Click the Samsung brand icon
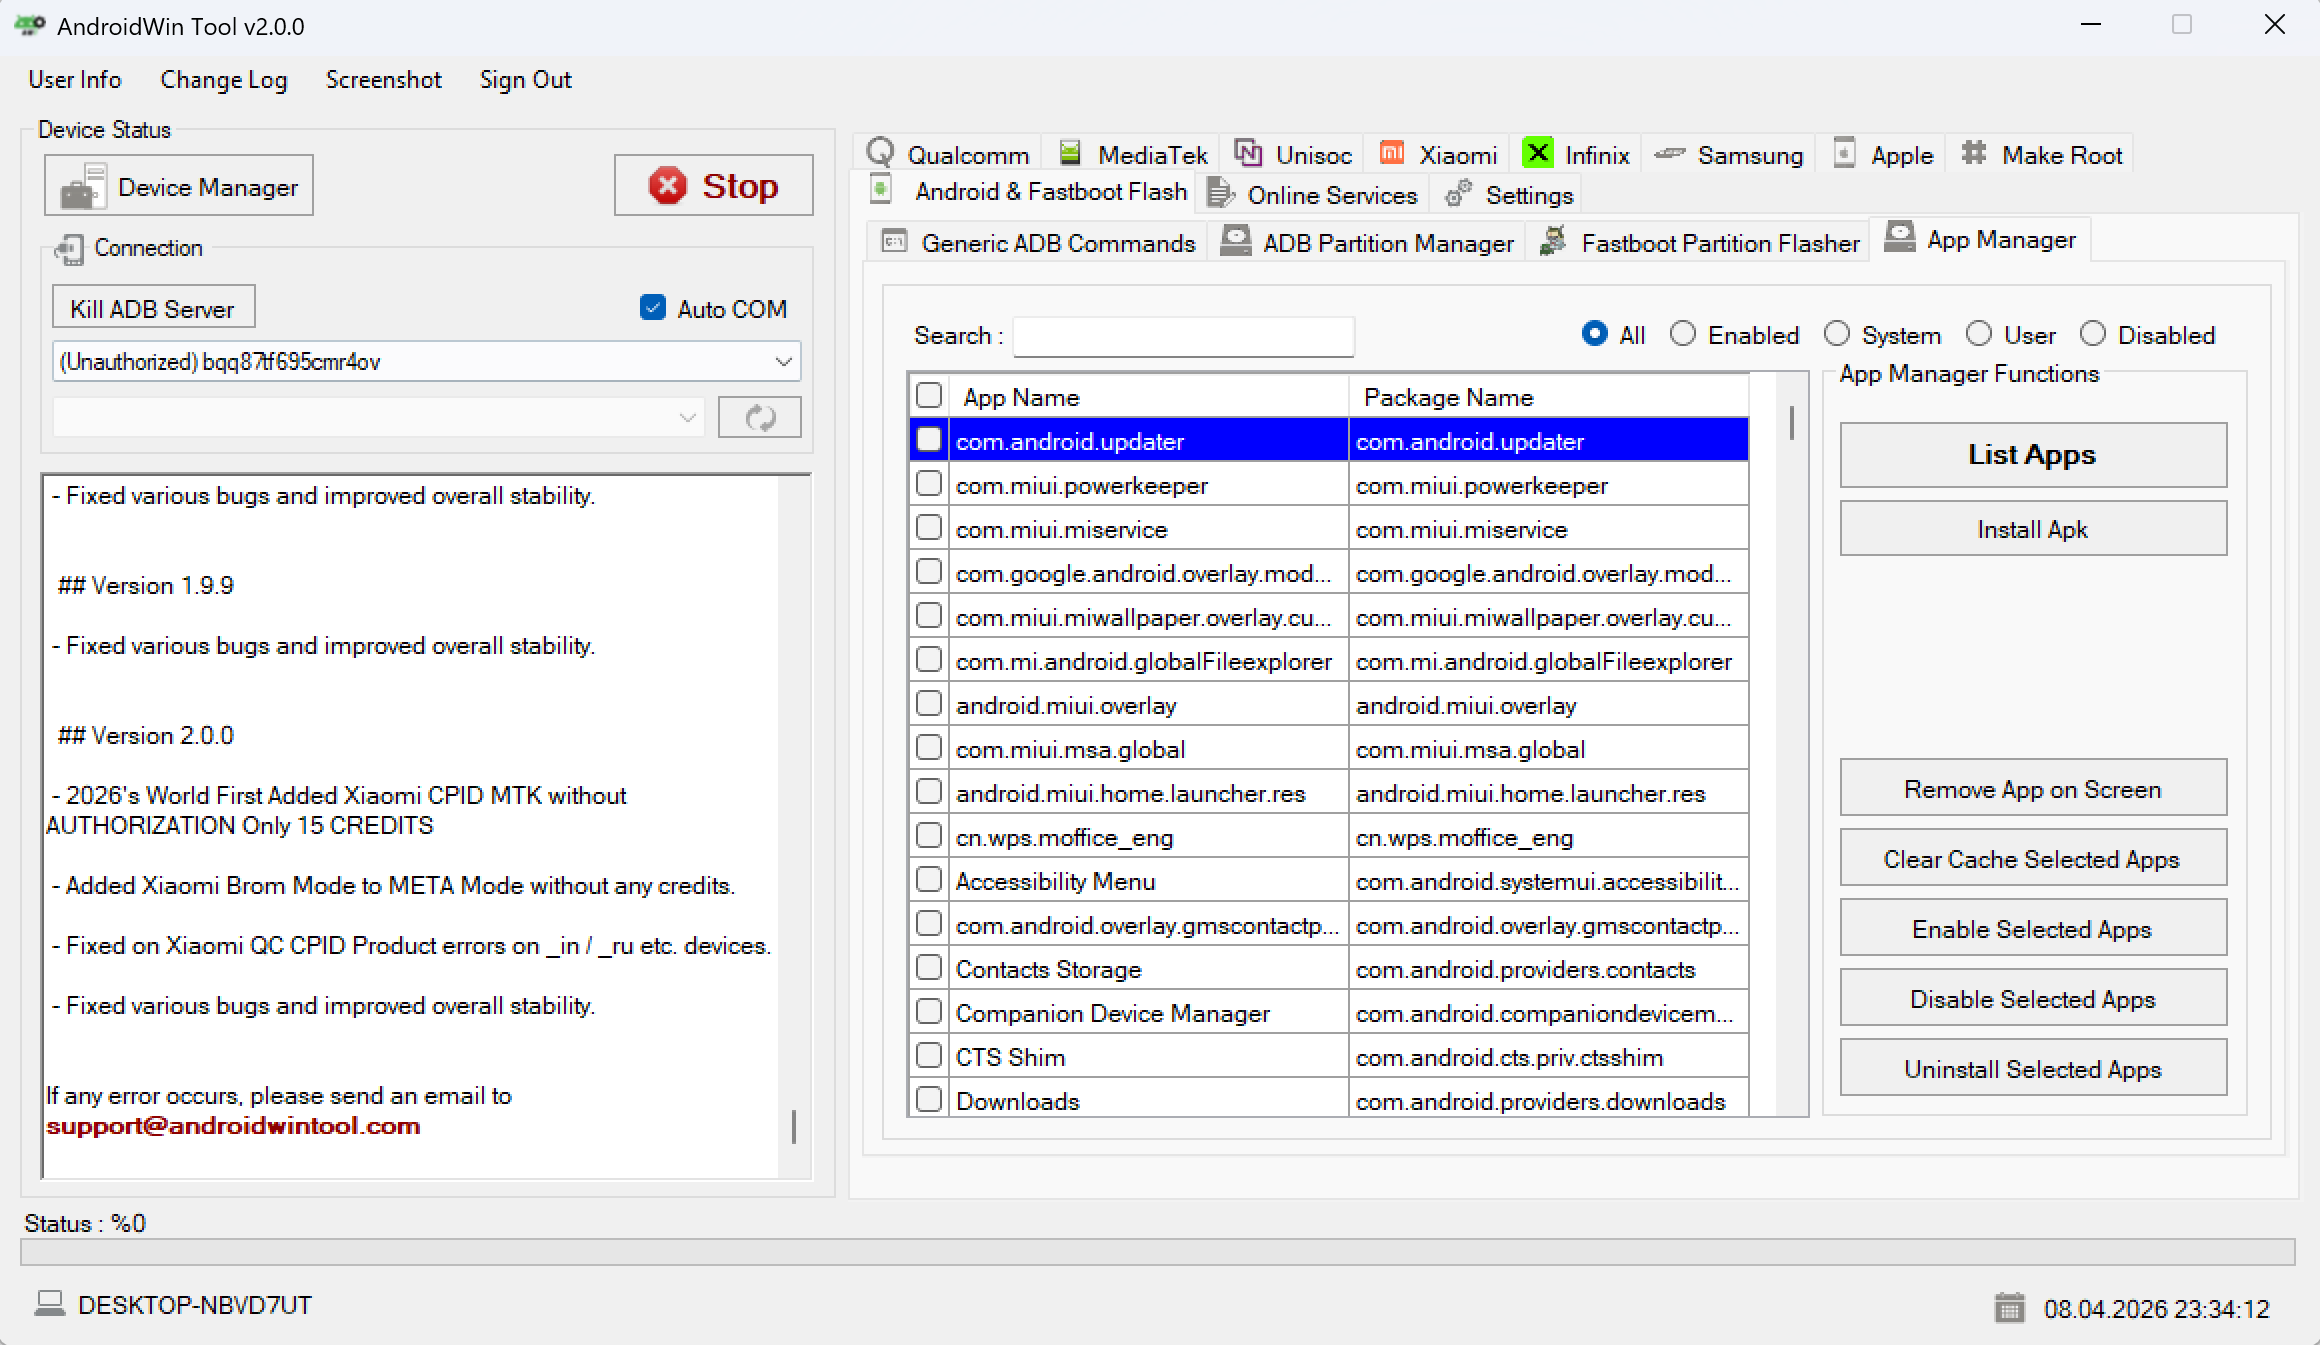Image resolution: width=2320 pixels, height=1345 pixels. (1668, 153)
